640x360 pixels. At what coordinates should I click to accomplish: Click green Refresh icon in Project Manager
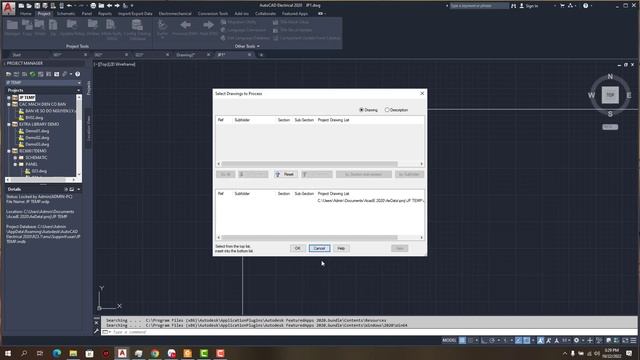tap(32, 74)
